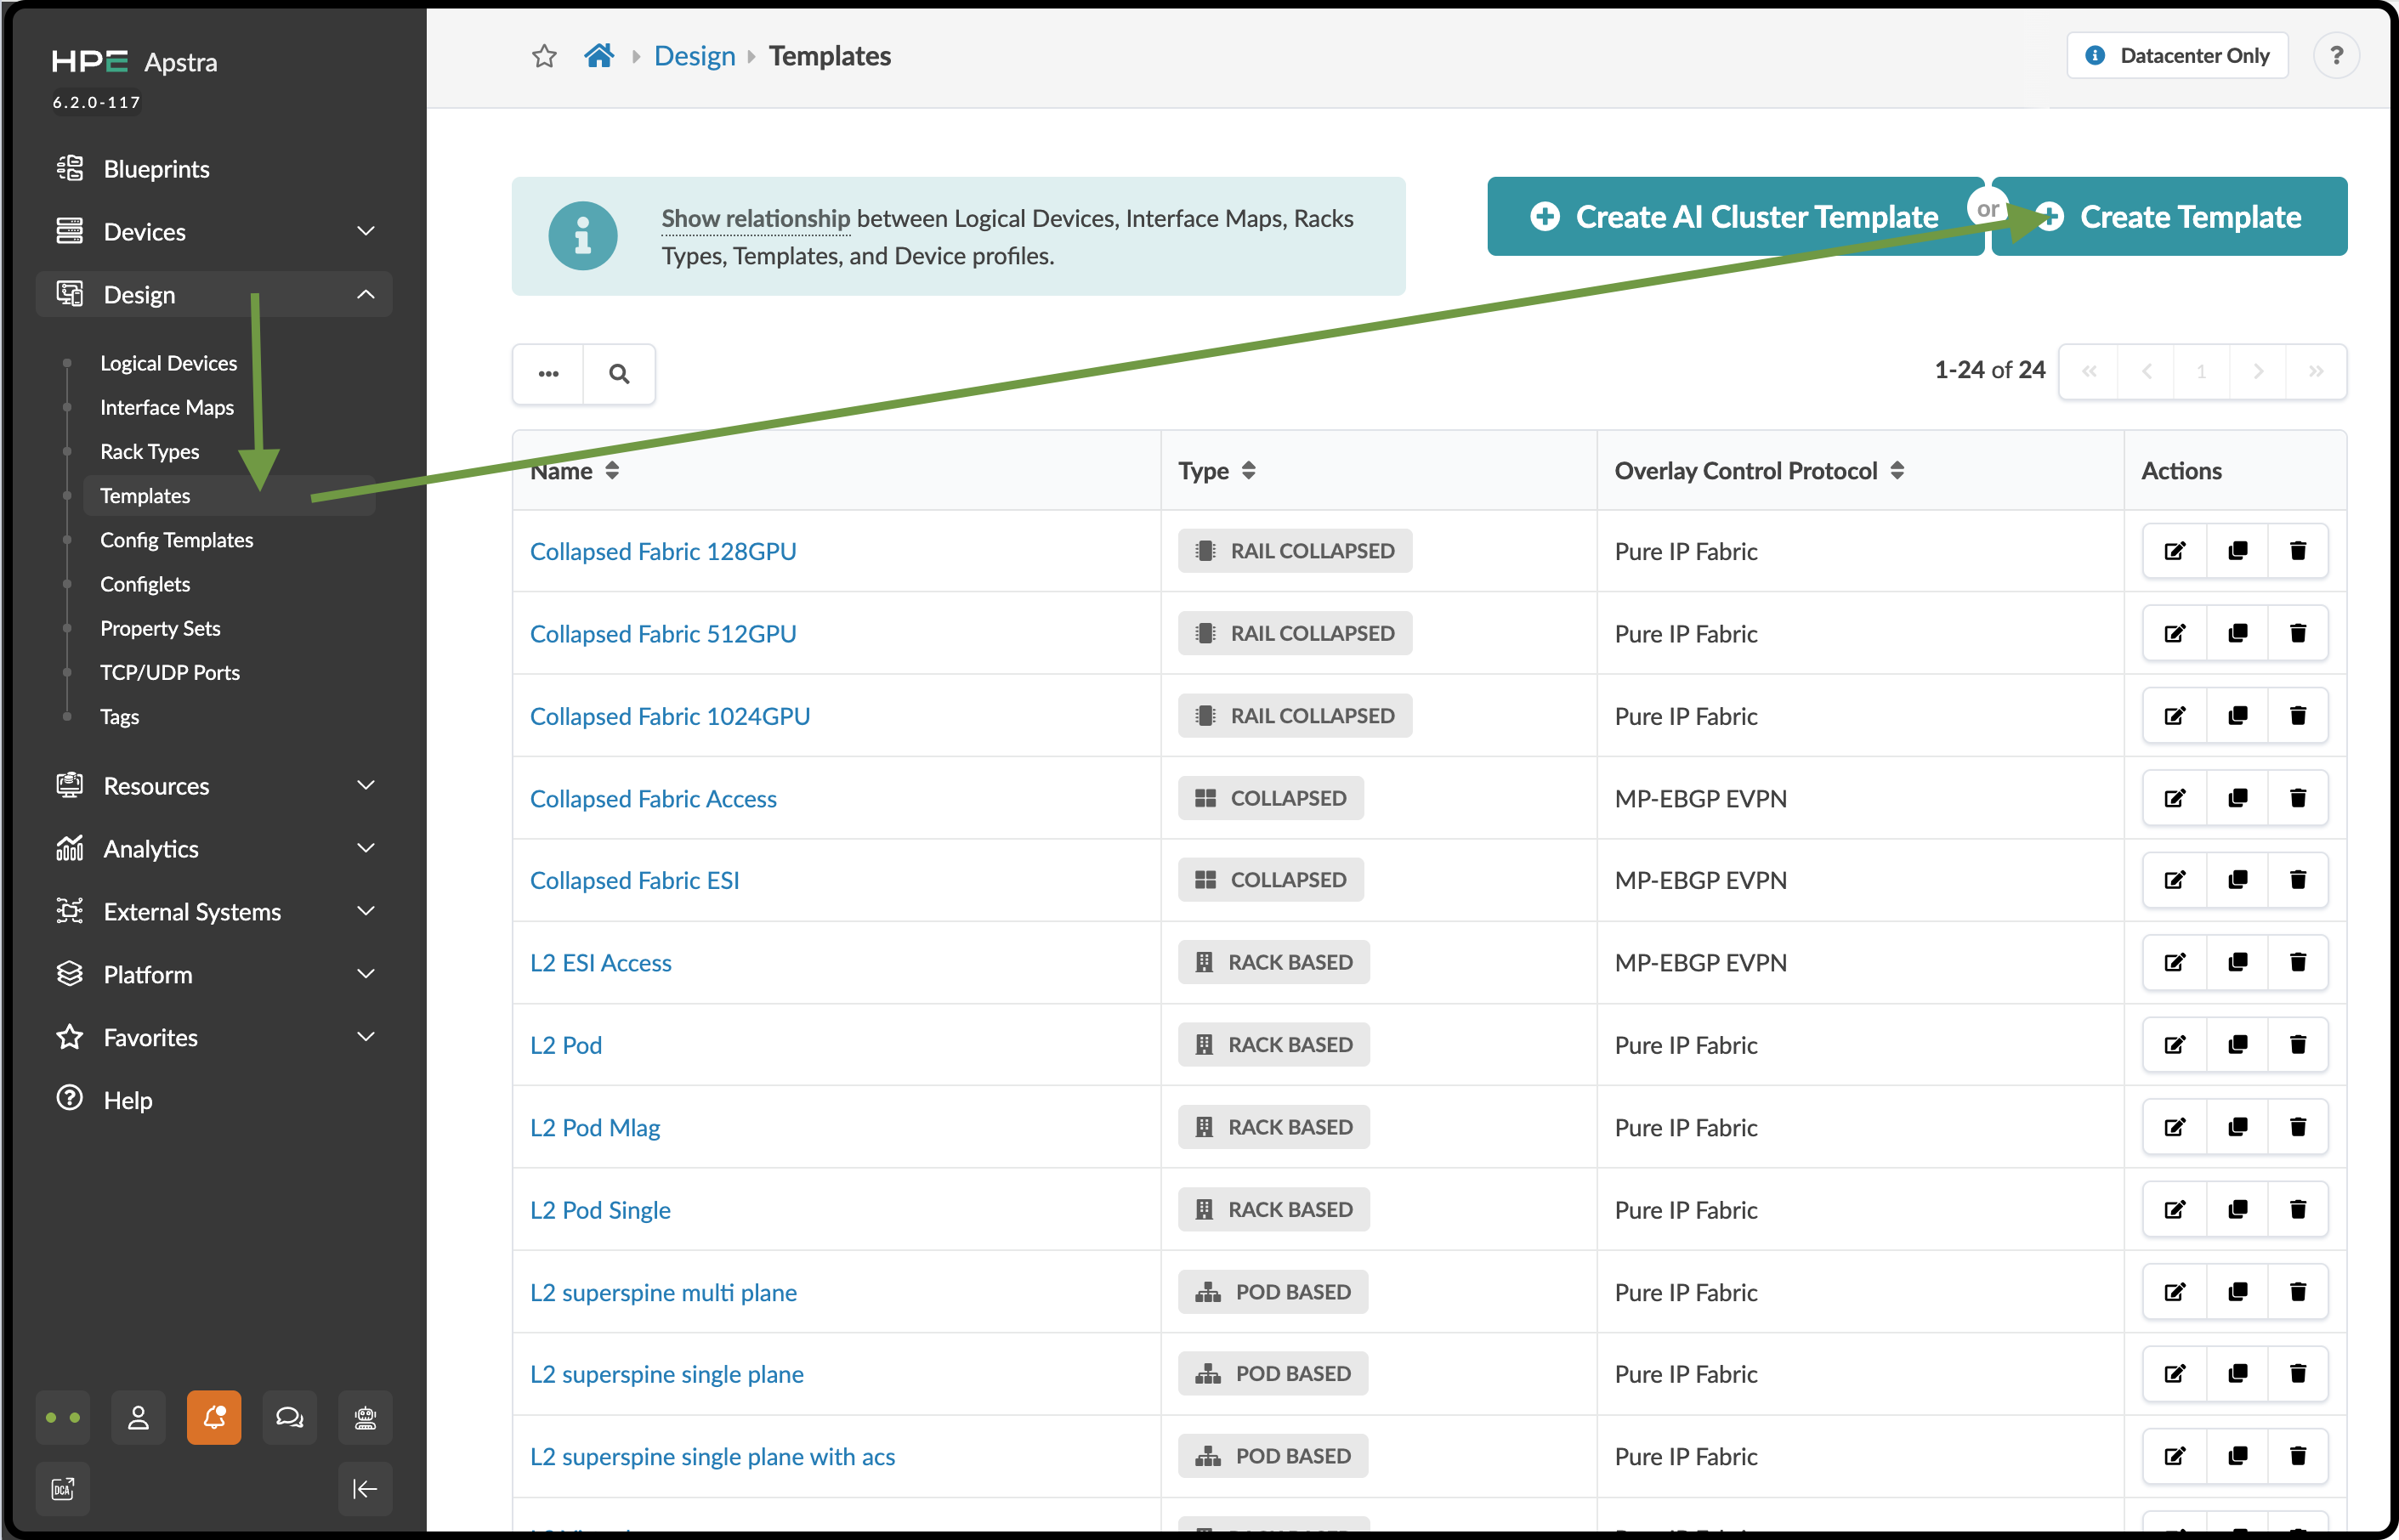This screenshot has height=1540, width=2399.
Task: Click the Datacenter Only button
Action: pyautogui.click(x=2177, y=55)
